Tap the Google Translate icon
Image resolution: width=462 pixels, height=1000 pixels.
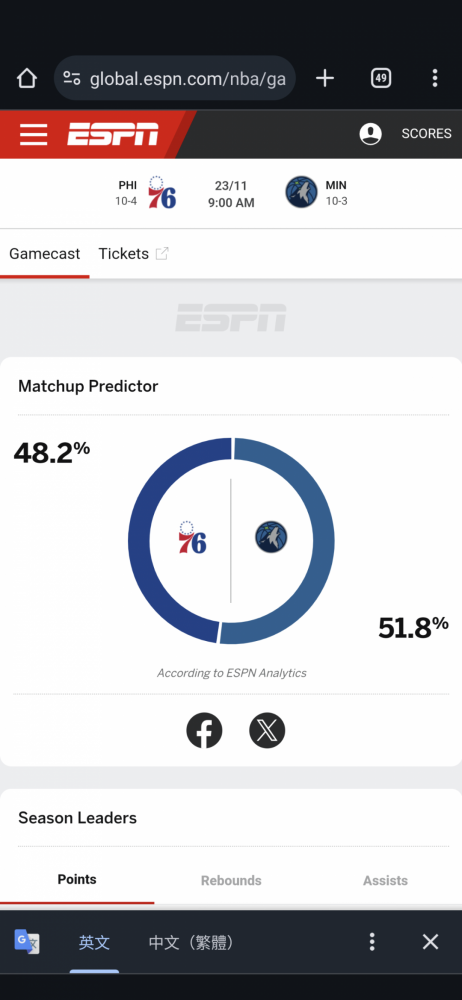(27, 942)
